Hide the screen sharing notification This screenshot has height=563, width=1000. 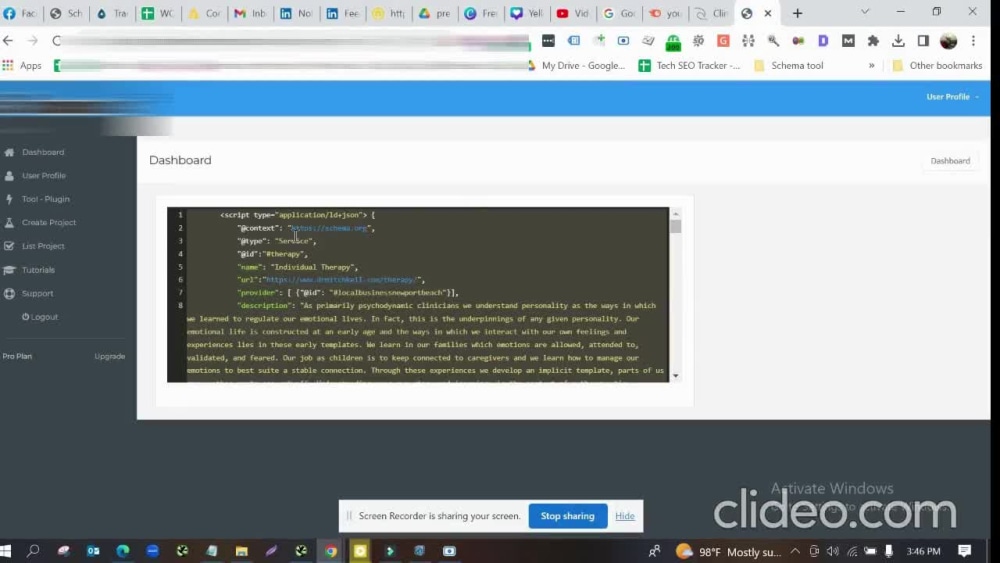624,516
